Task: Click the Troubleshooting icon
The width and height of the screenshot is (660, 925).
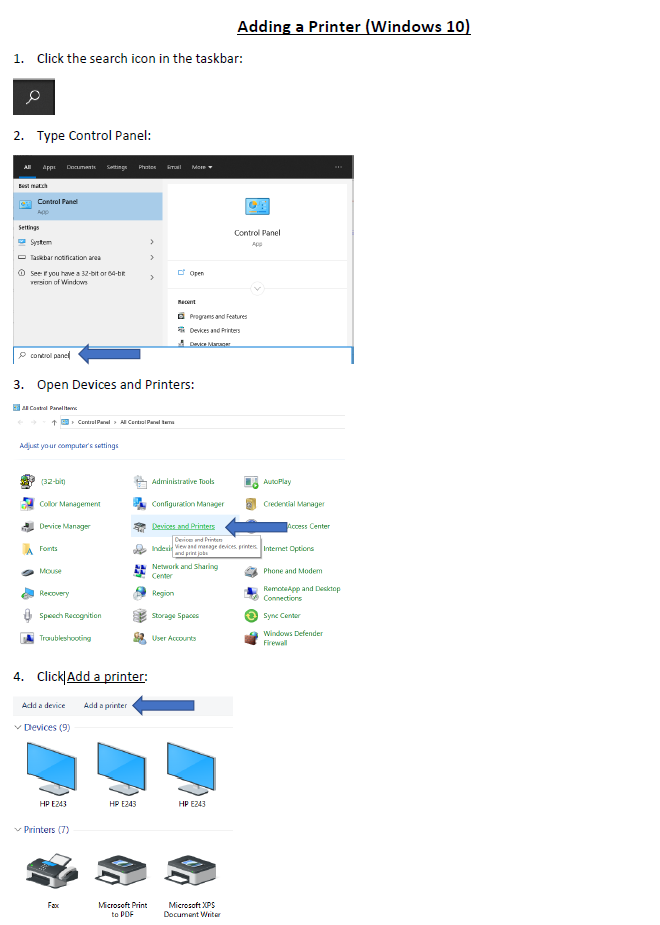Action: (27, 638)
